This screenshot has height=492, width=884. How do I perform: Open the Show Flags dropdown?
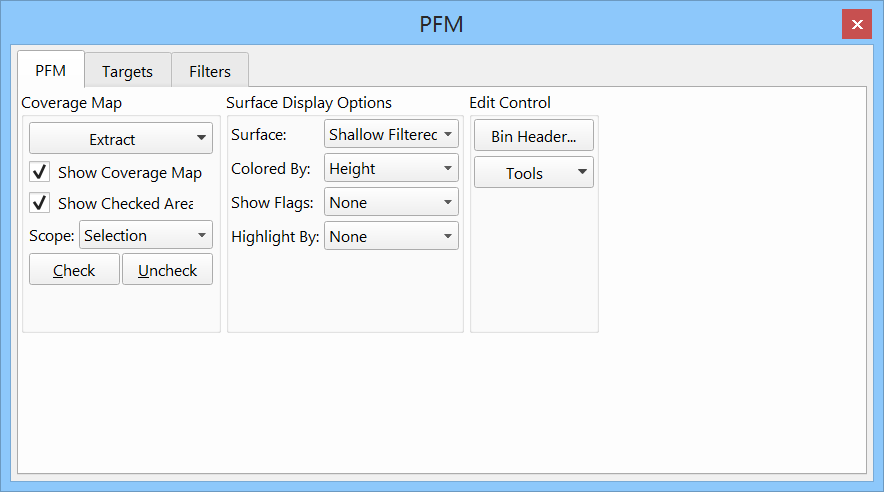391,203
